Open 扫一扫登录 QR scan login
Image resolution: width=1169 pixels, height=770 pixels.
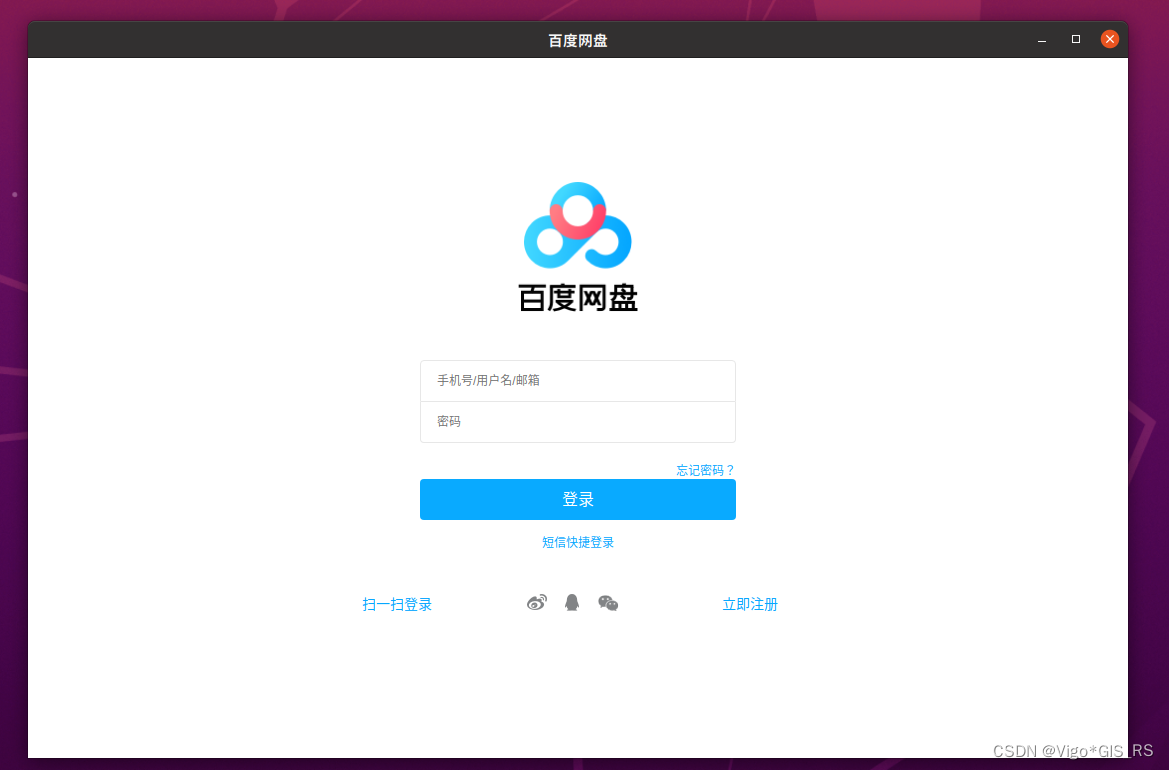point(396,603)
